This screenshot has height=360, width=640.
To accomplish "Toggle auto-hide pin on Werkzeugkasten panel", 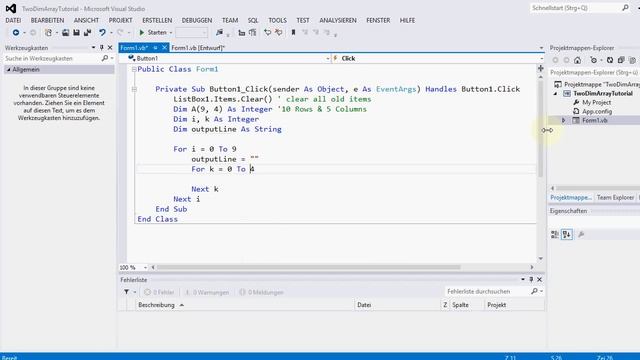I will coord(102,48).
